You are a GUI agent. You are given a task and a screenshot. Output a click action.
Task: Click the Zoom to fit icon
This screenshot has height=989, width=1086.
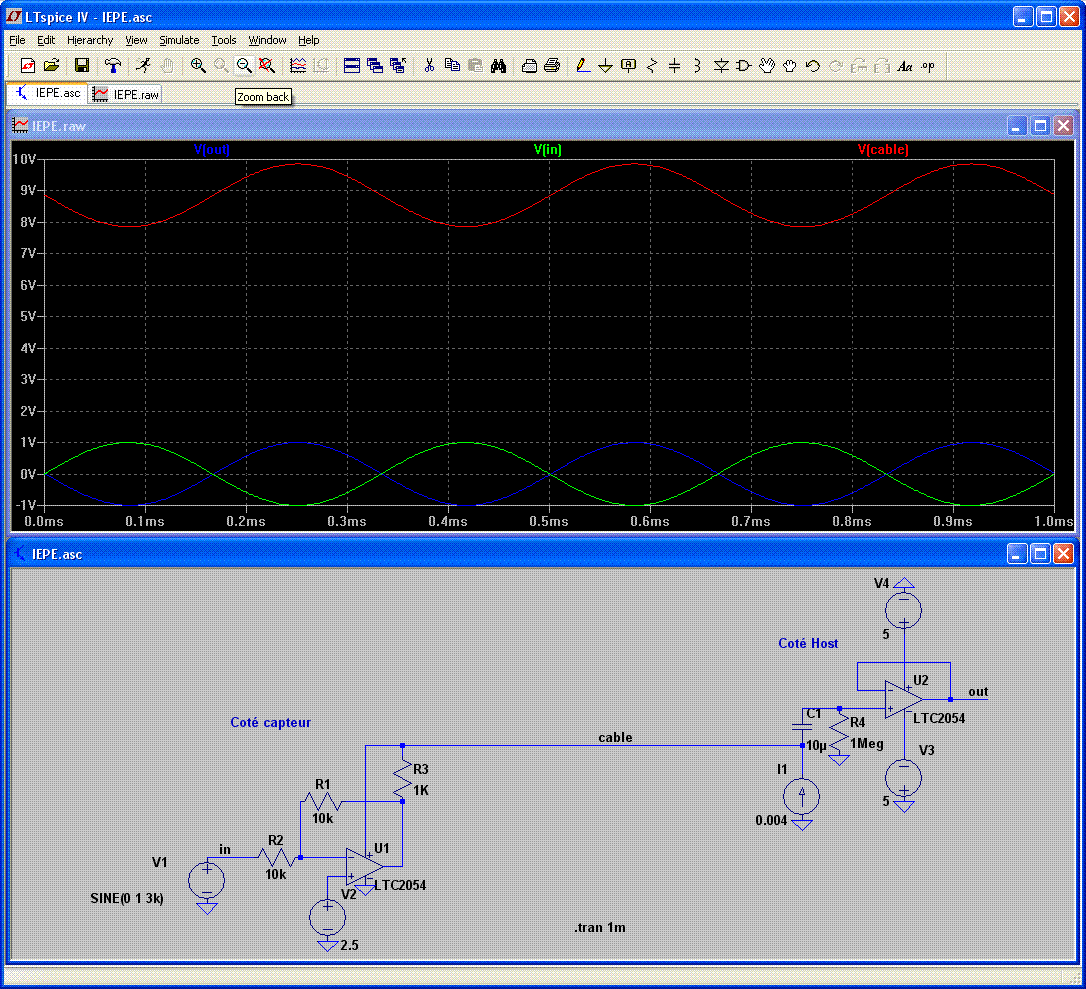(267, 66)
